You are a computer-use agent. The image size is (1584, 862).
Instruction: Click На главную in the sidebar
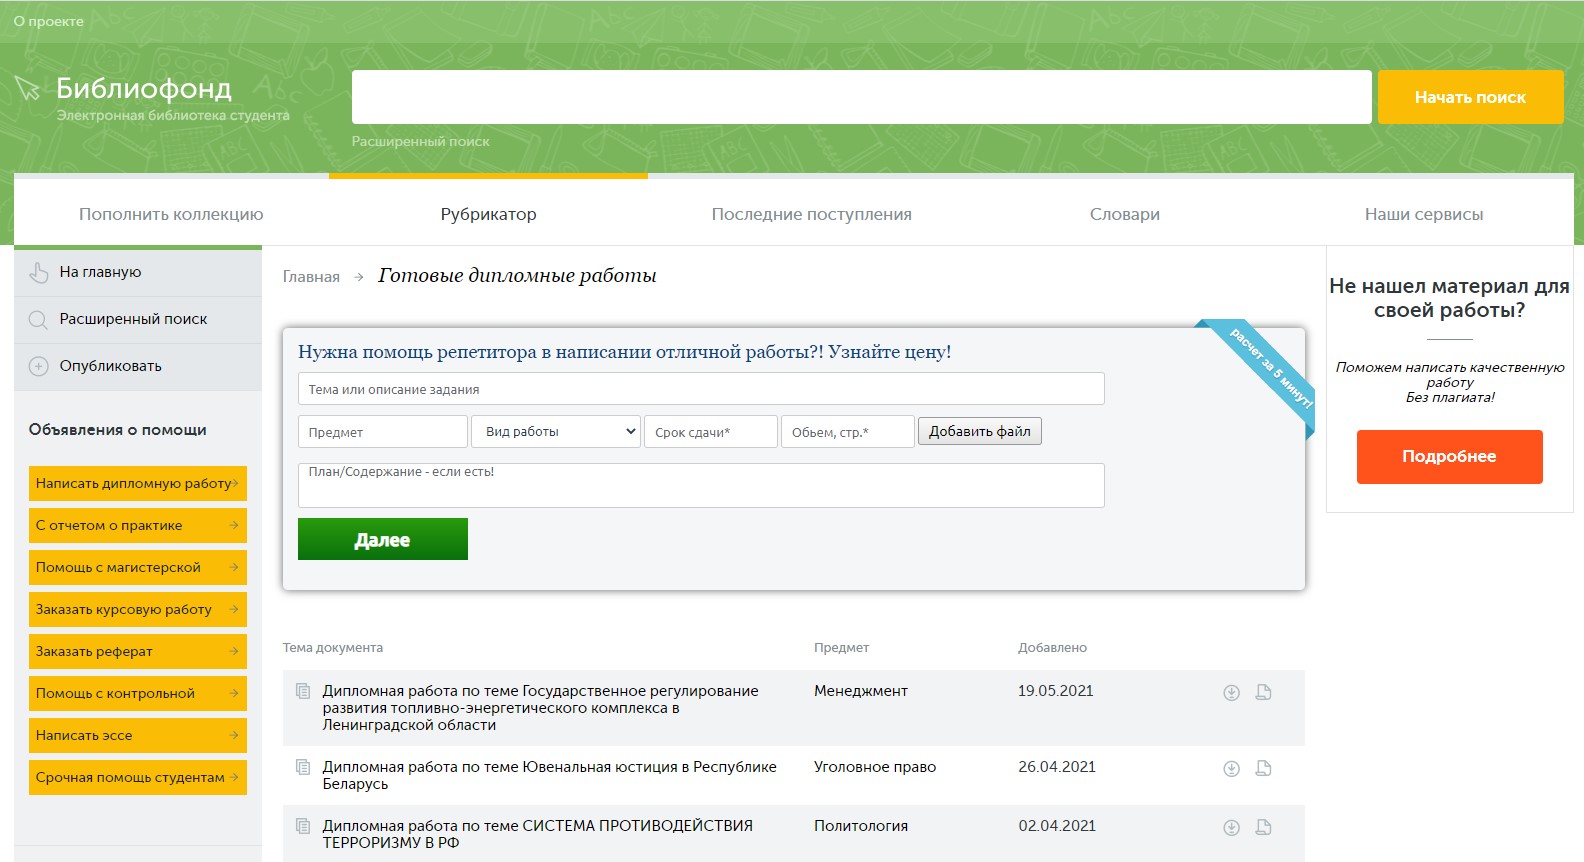(100, 272)
